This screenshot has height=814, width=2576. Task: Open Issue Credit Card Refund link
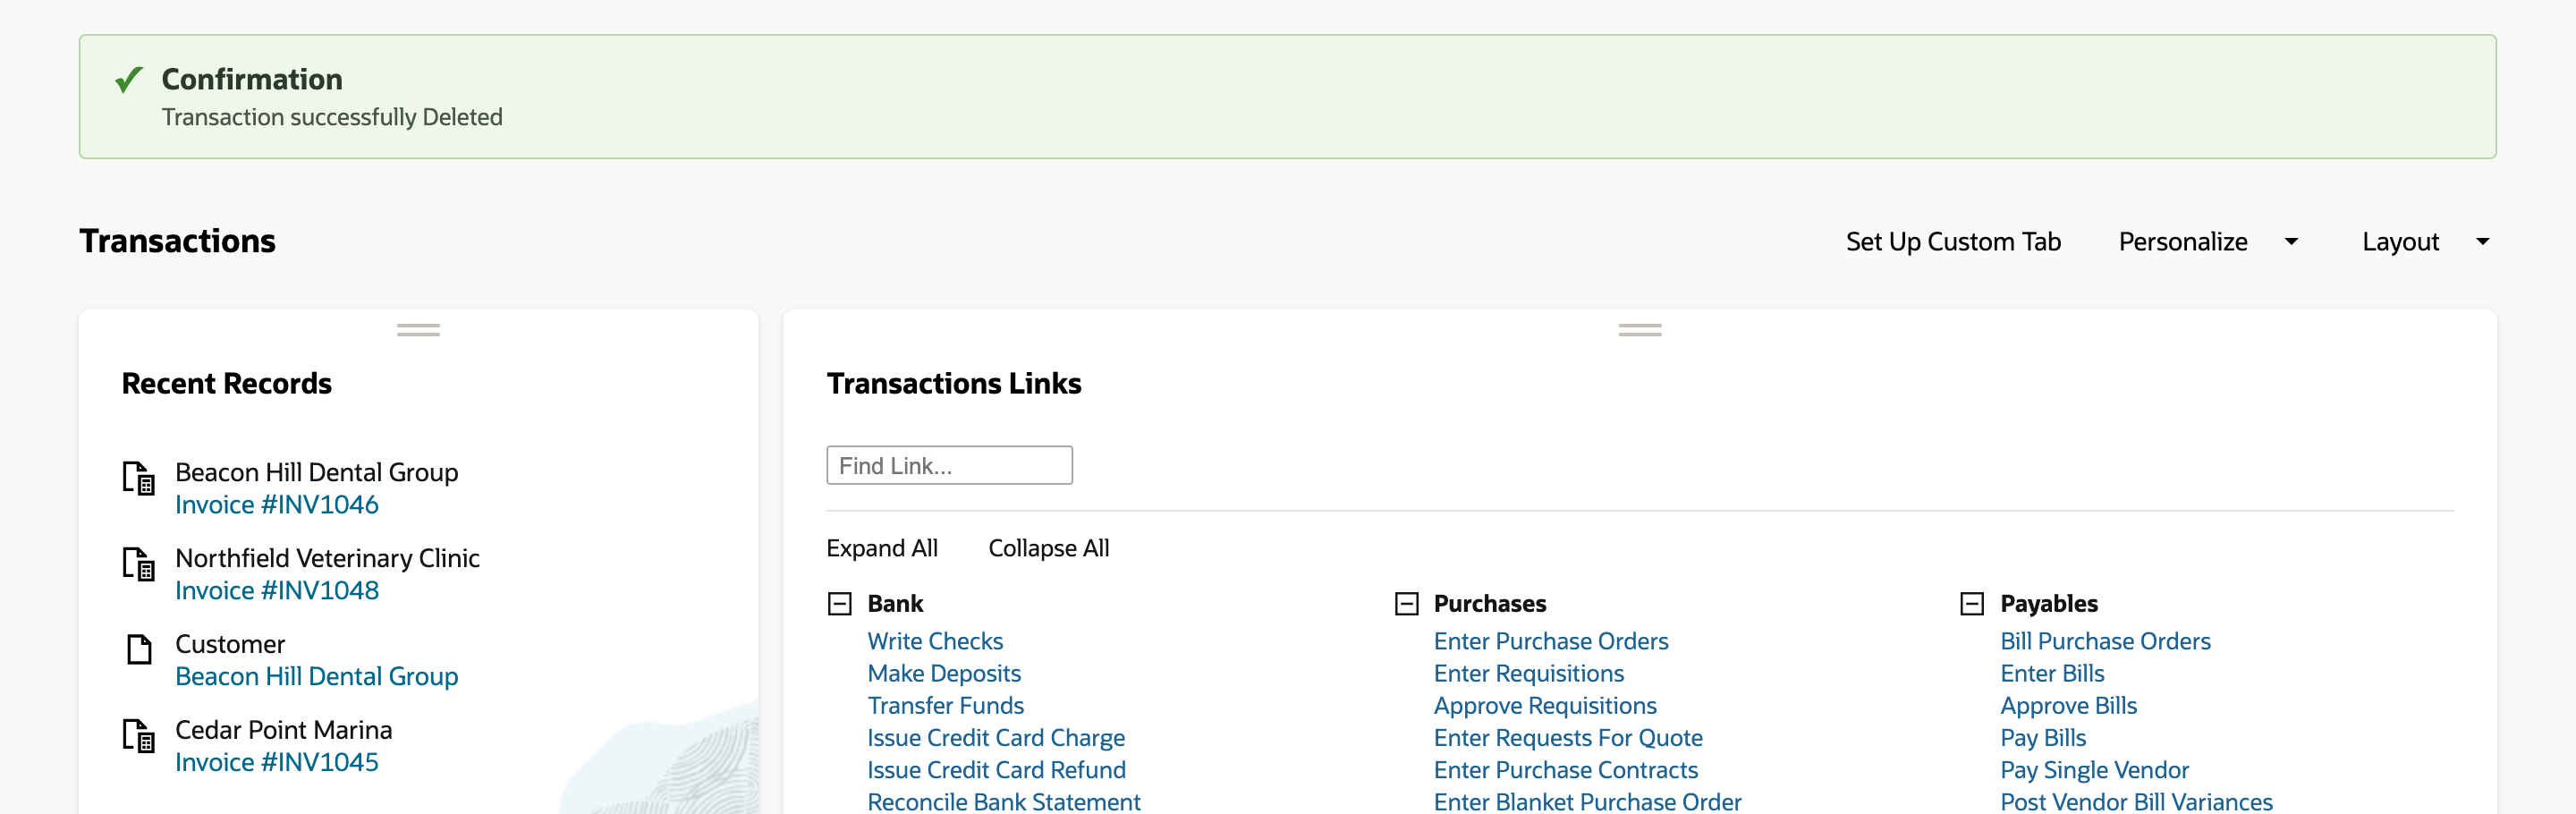pos(996,770)
